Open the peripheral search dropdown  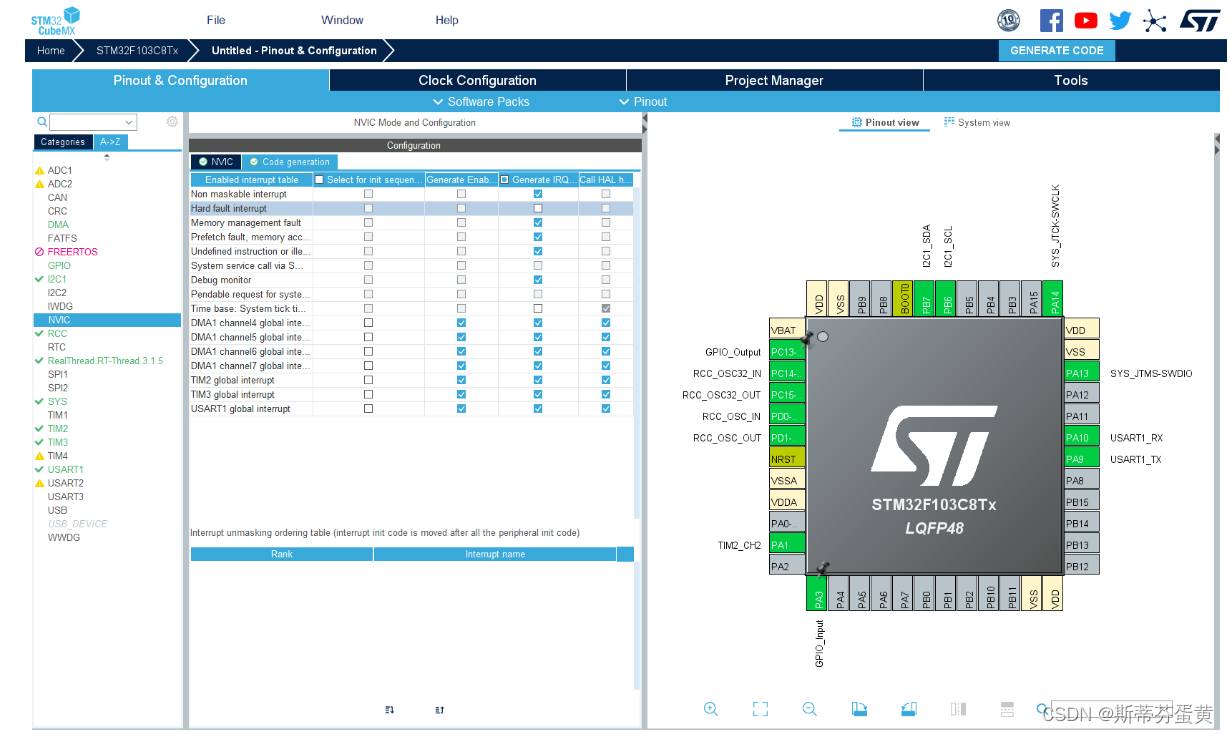point(130,122)
